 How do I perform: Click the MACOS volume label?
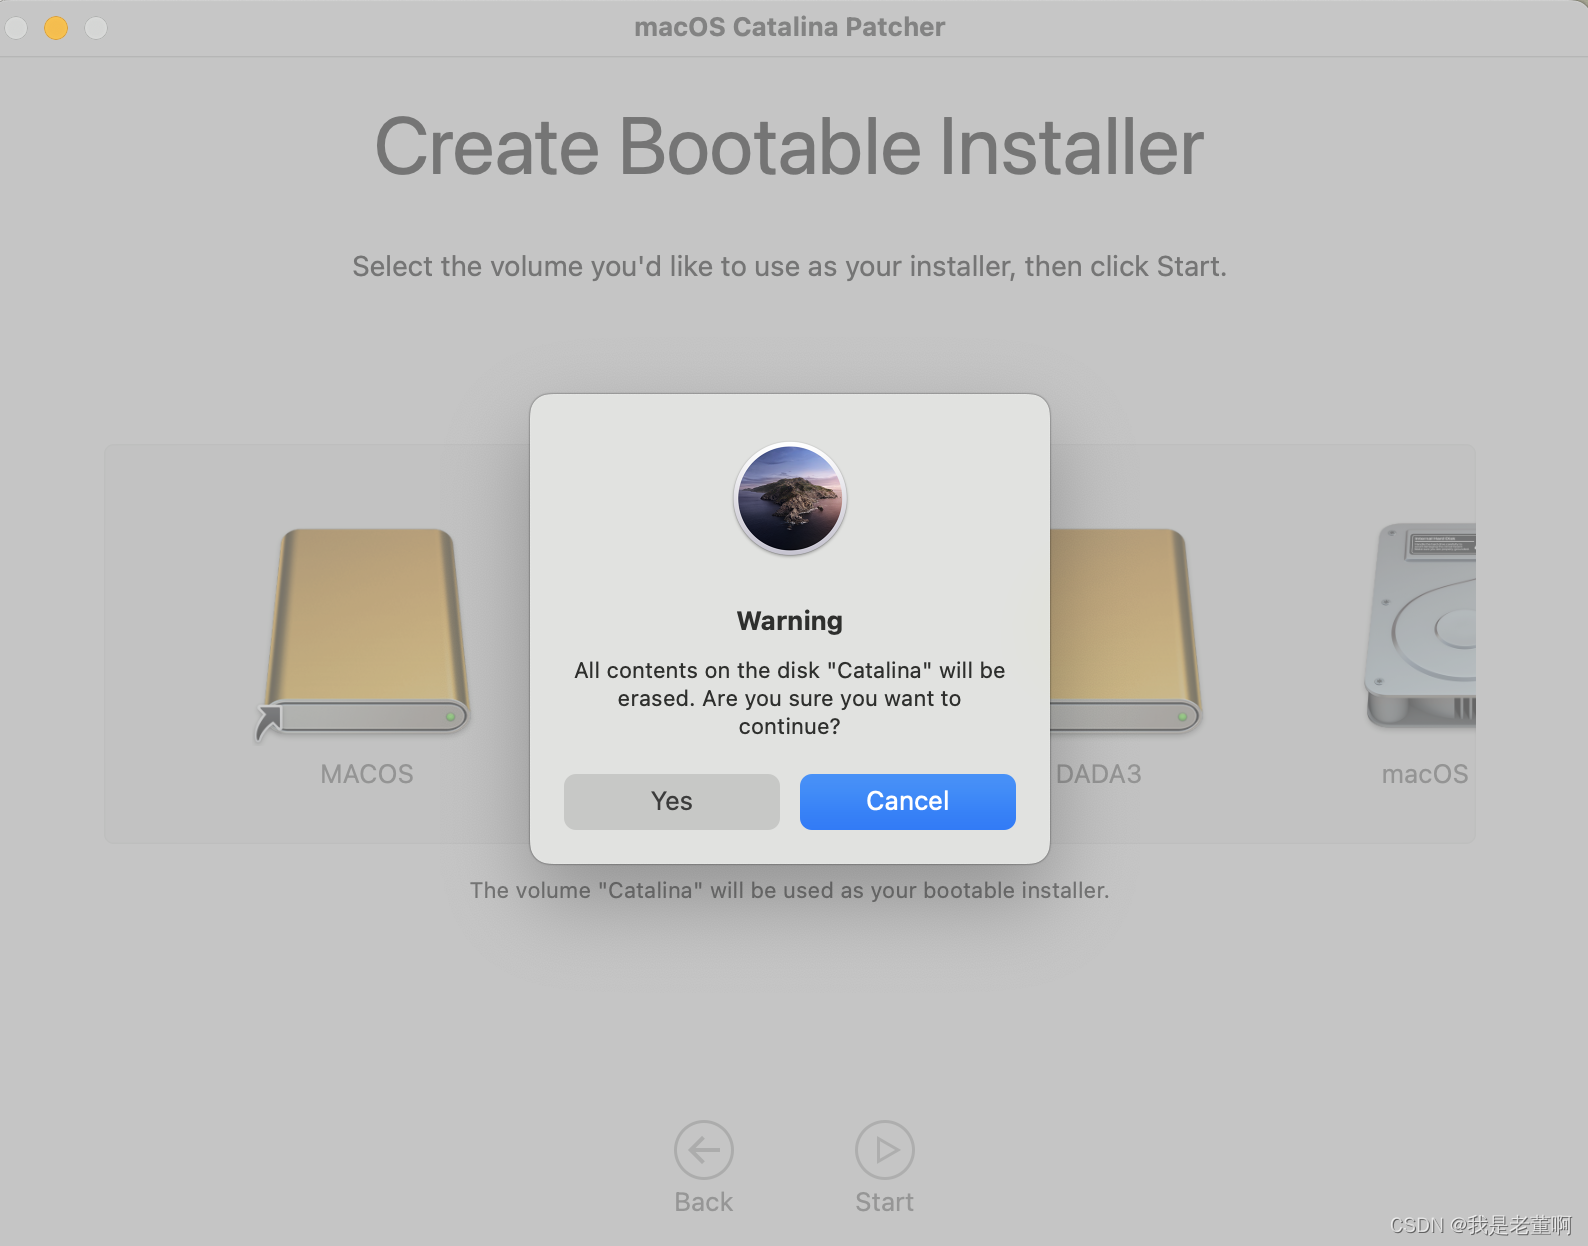(x=367, y=774)
